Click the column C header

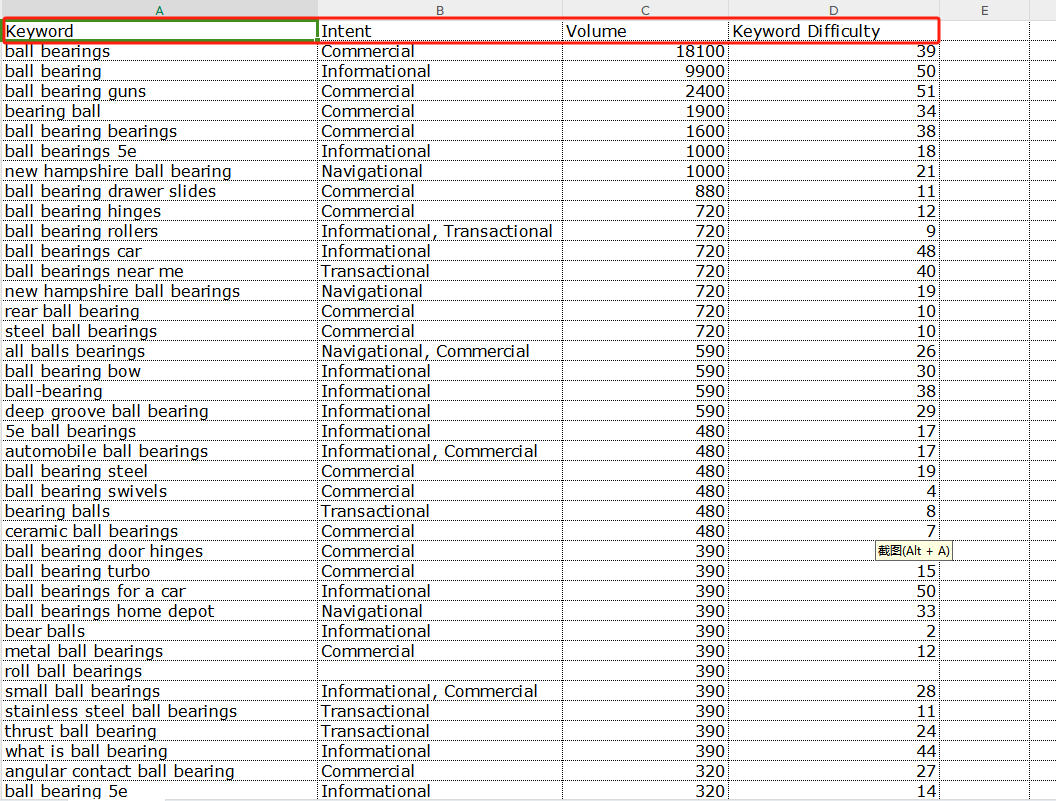(x=645, y=10)
